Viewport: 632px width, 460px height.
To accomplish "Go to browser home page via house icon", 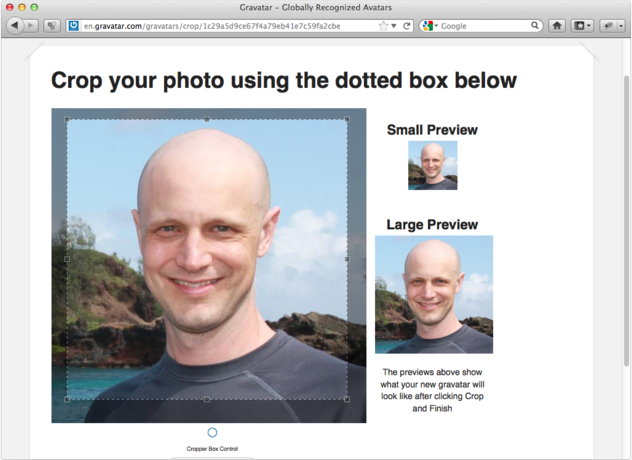I will (557, 26).
